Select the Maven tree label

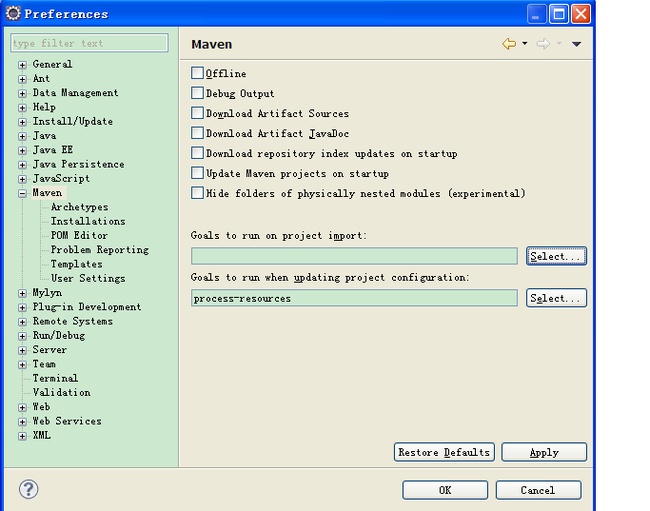[x=47, y=193]
